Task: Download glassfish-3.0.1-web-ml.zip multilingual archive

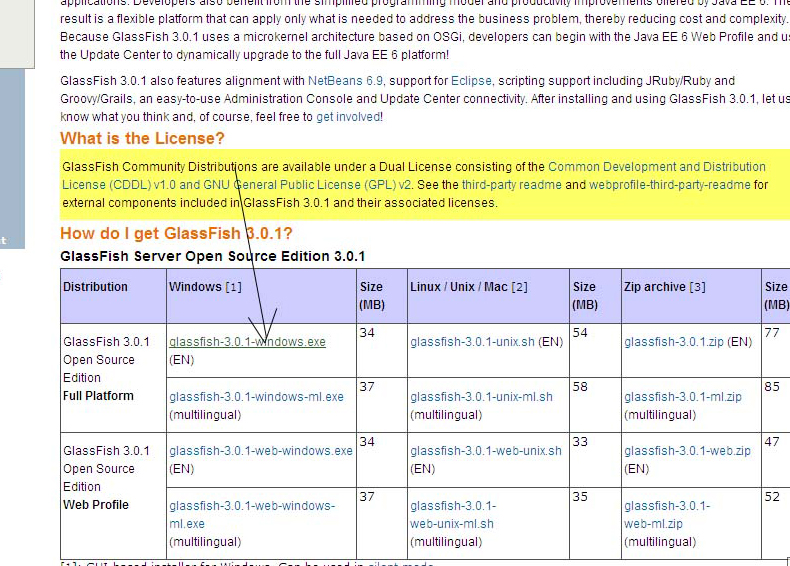Action: (667, 515)
